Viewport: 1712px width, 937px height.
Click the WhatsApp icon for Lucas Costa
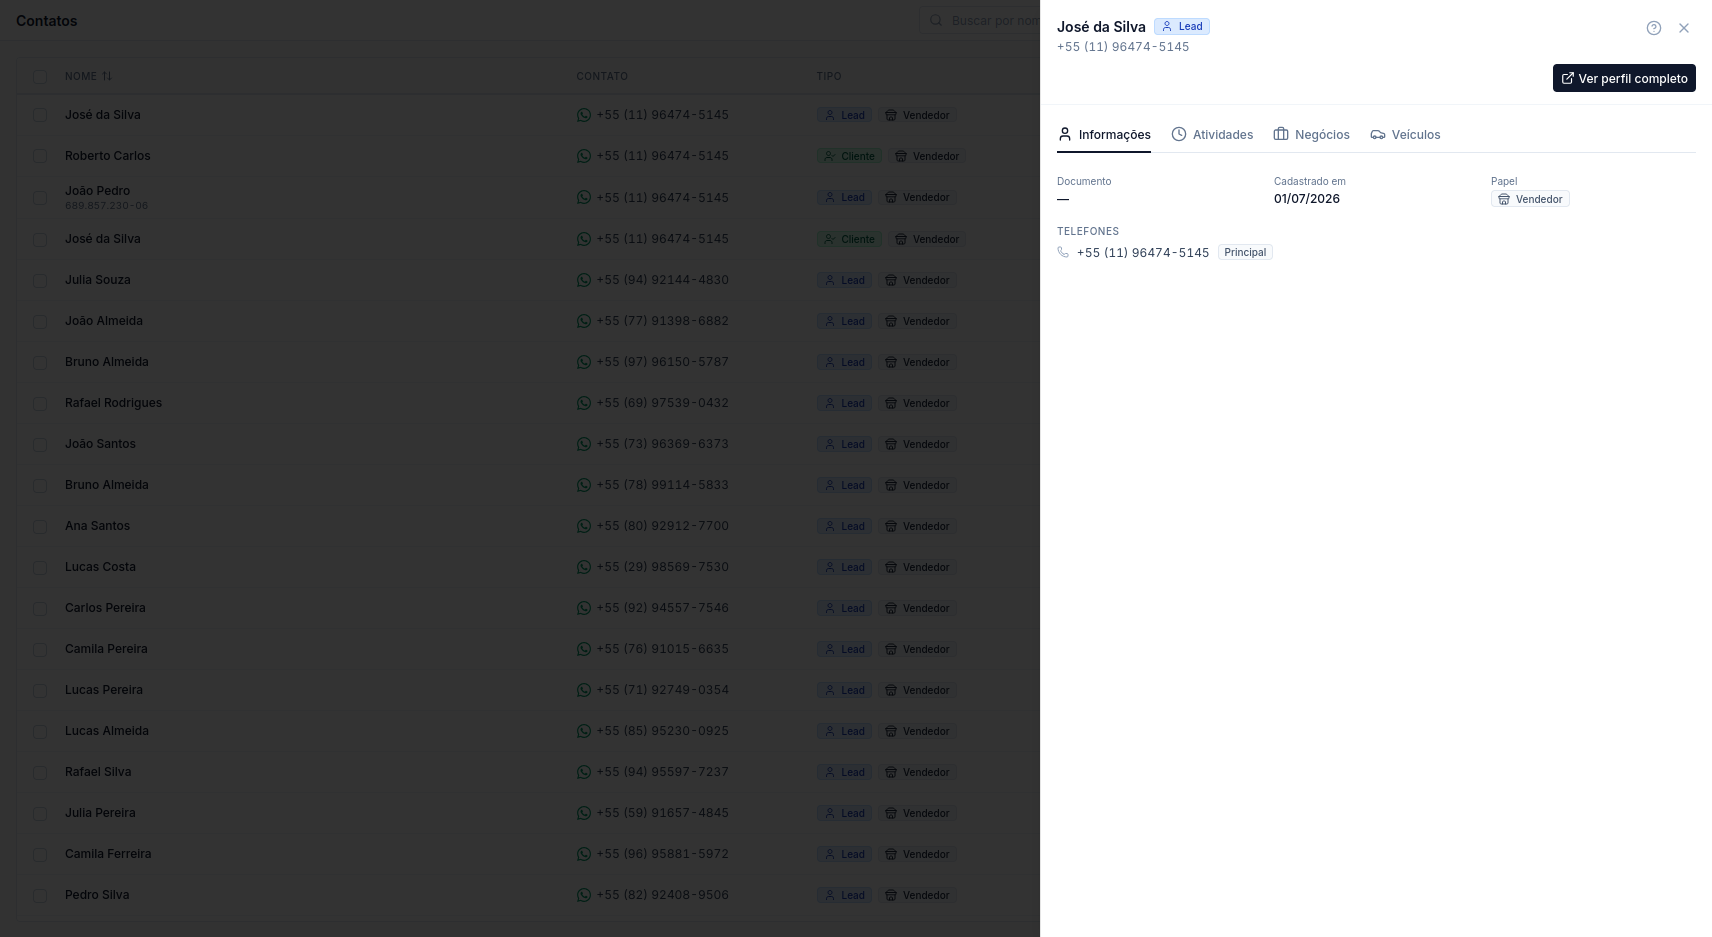pyautogui.click(x=584, y=567)
